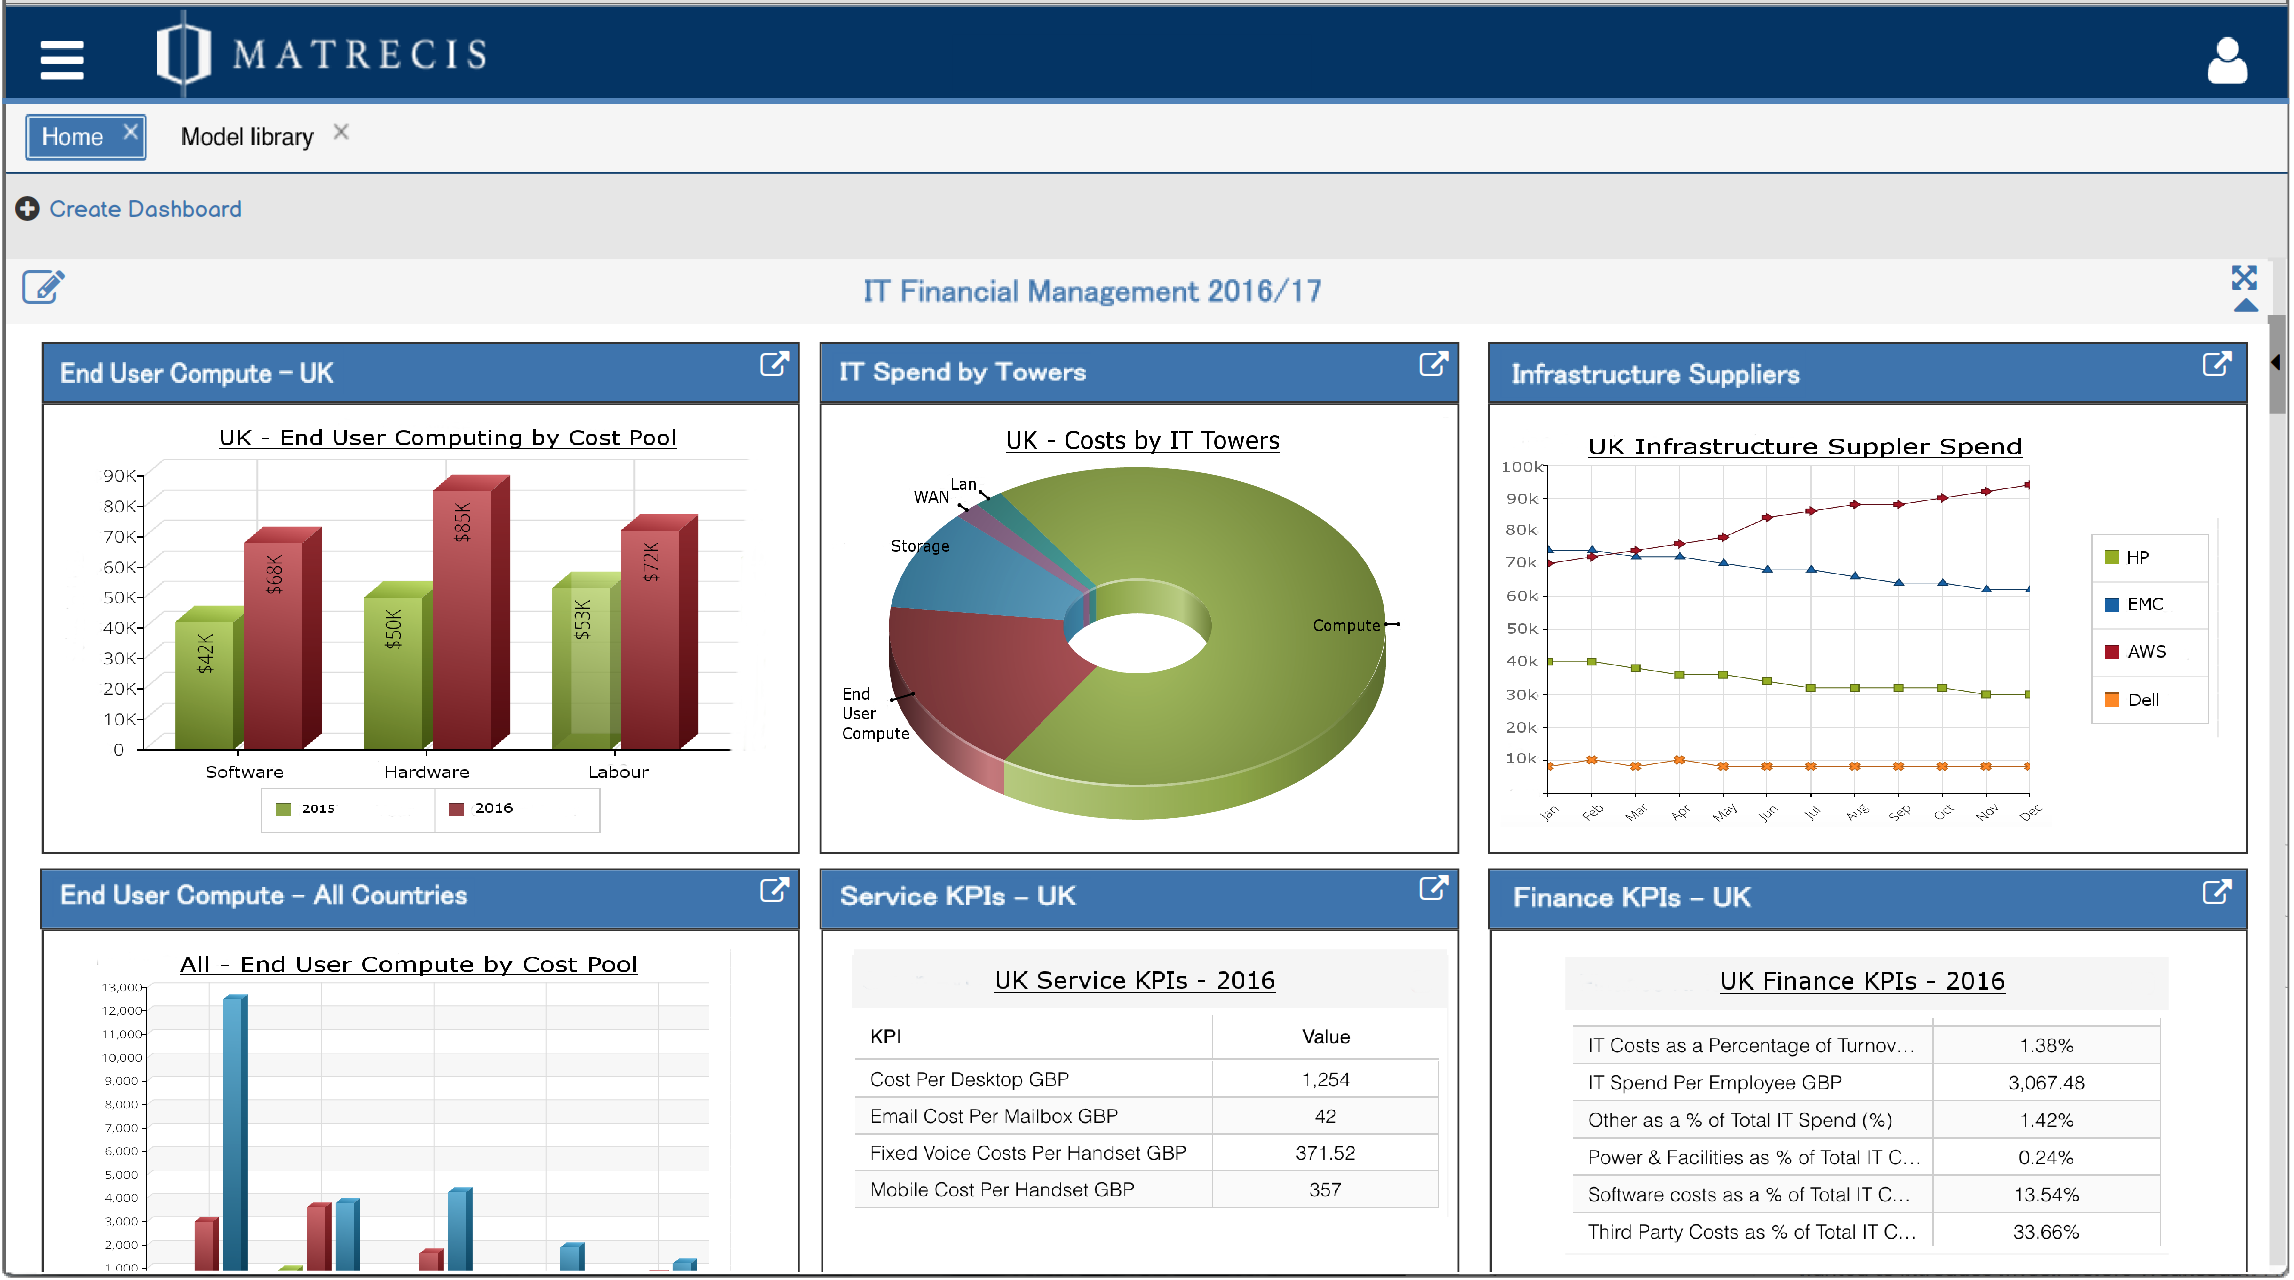Close the Model library tab
2294x1280 pixels.
pos(341,132)
